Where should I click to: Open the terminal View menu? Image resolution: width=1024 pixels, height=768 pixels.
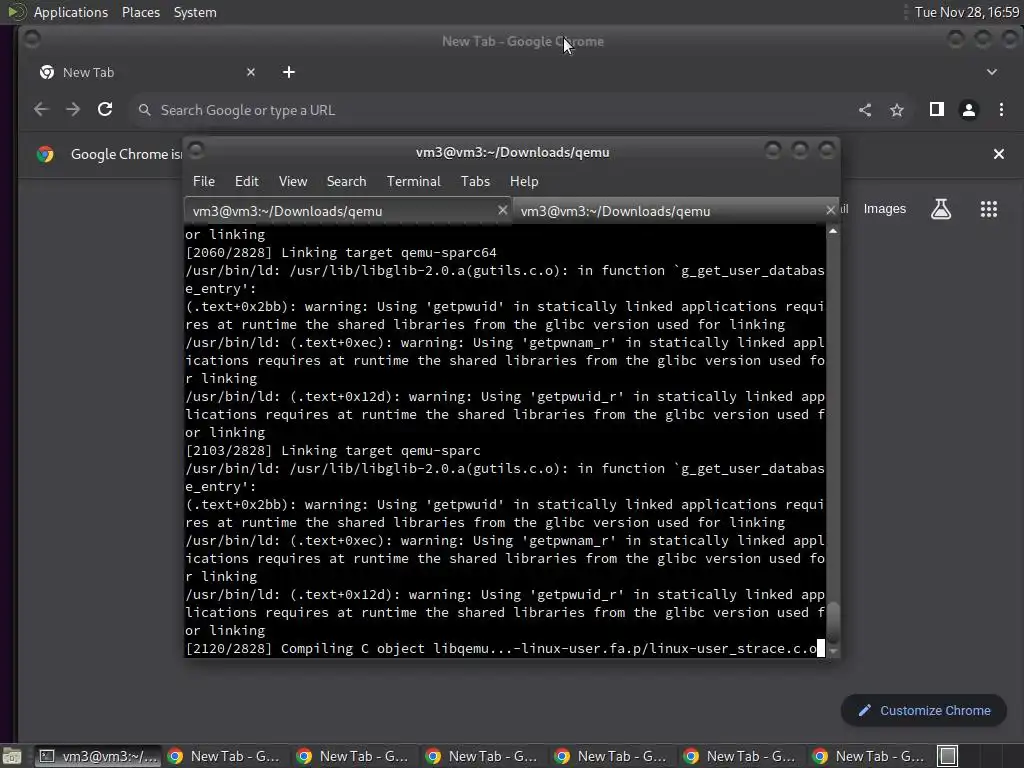point(293,182)
